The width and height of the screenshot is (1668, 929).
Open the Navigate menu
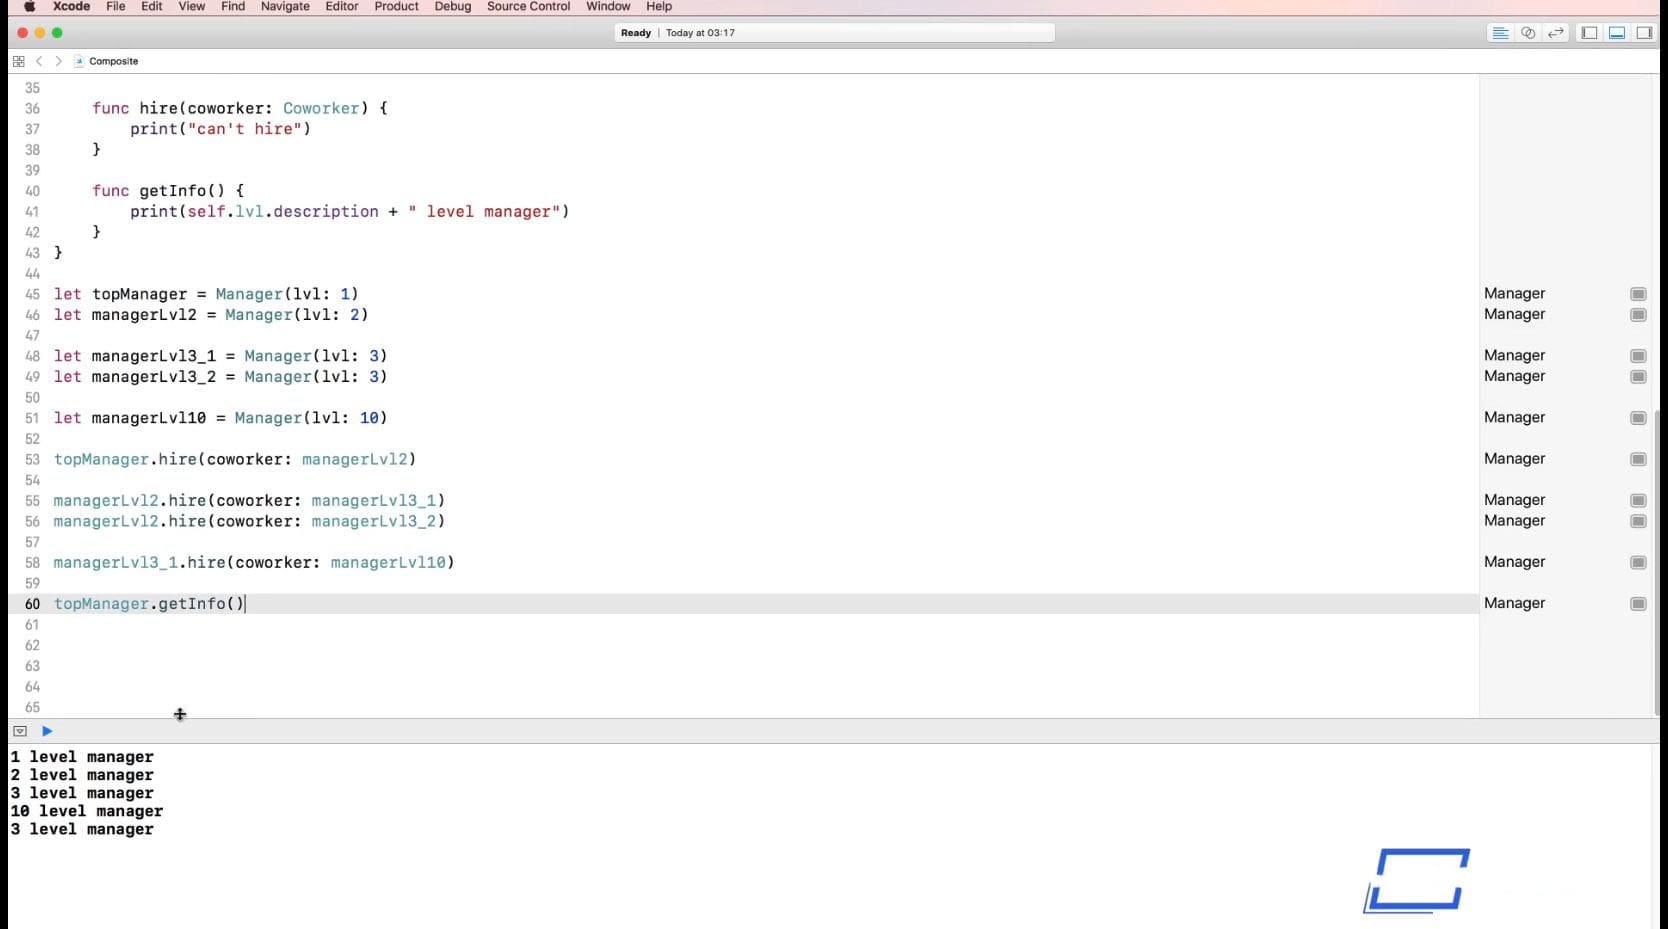coord(285,6)
